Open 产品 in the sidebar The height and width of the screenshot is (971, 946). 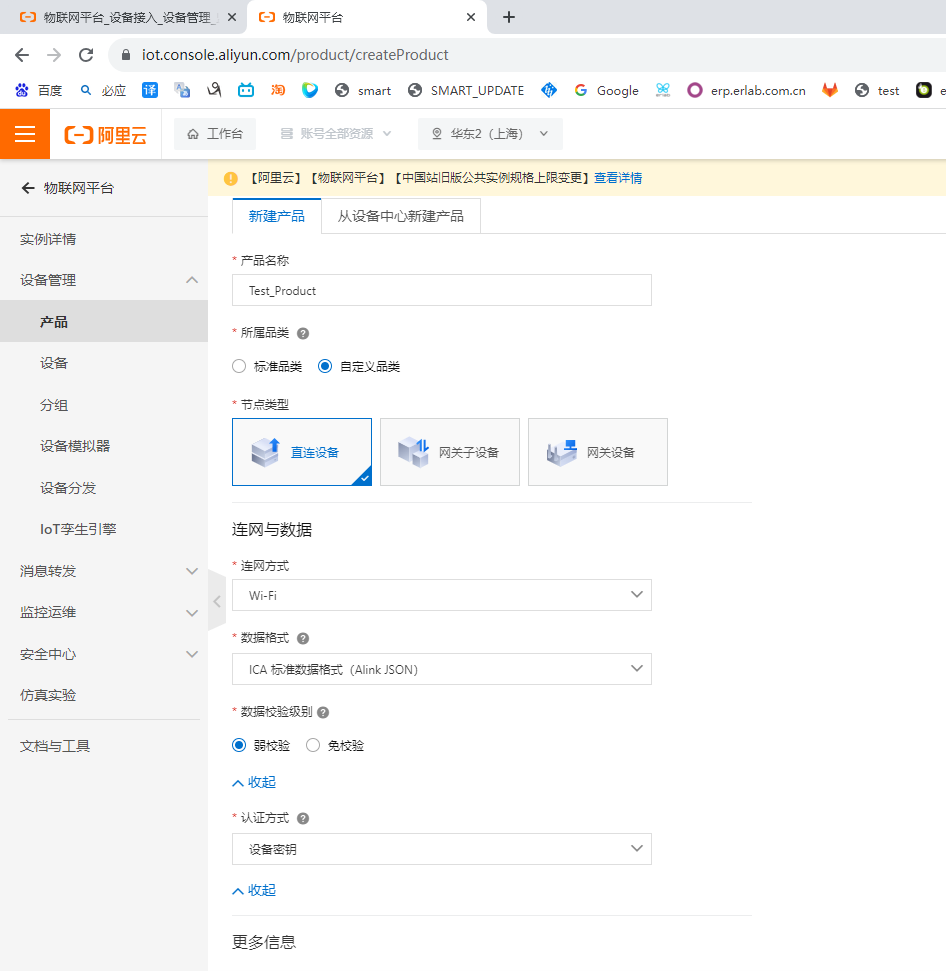[x=104, y=321]
